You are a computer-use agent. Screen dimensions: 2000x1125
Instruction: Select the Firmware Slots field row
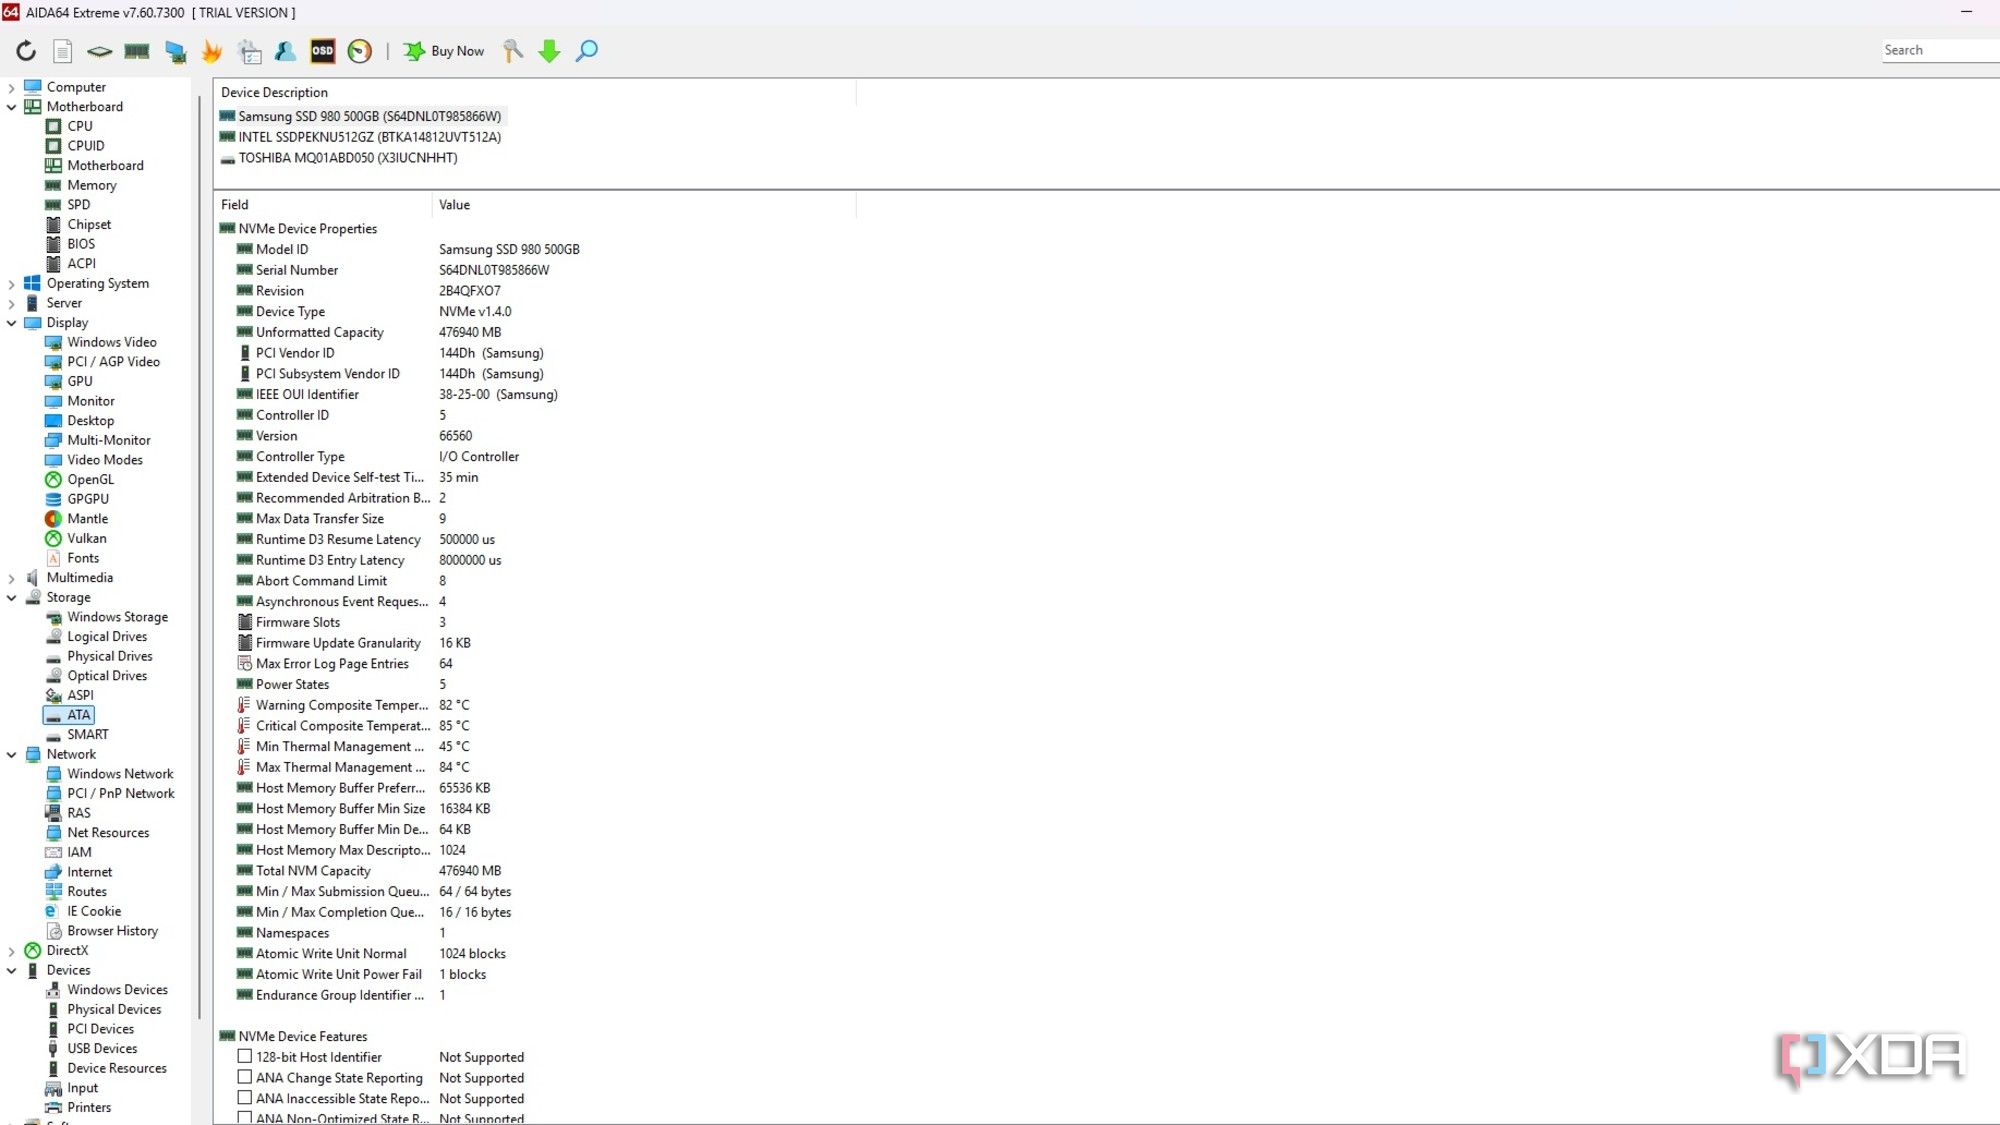coord(341,622)
